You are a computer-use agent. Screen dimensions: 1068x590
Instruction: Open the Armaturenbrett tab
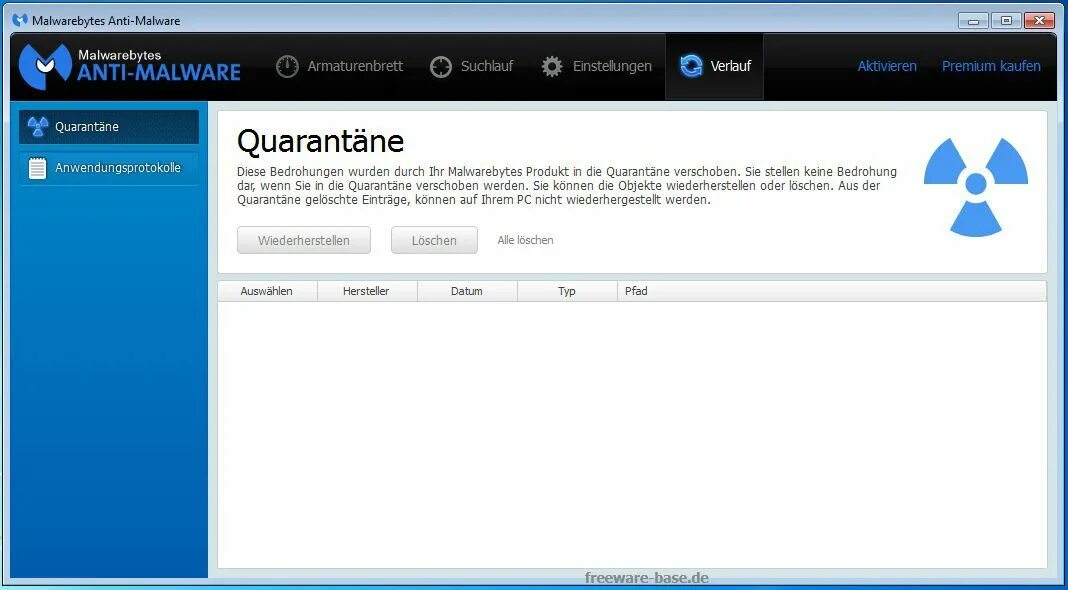tap(339, 67)
